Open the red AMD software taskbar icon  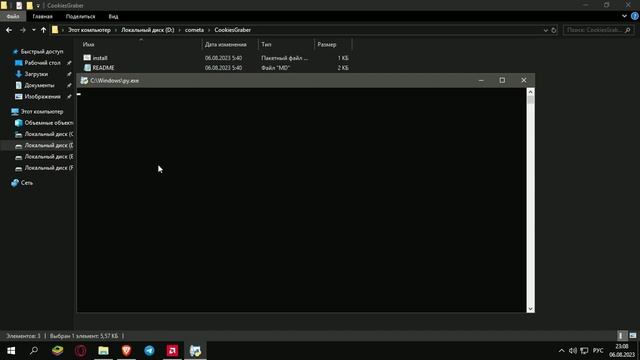(172, 351)
